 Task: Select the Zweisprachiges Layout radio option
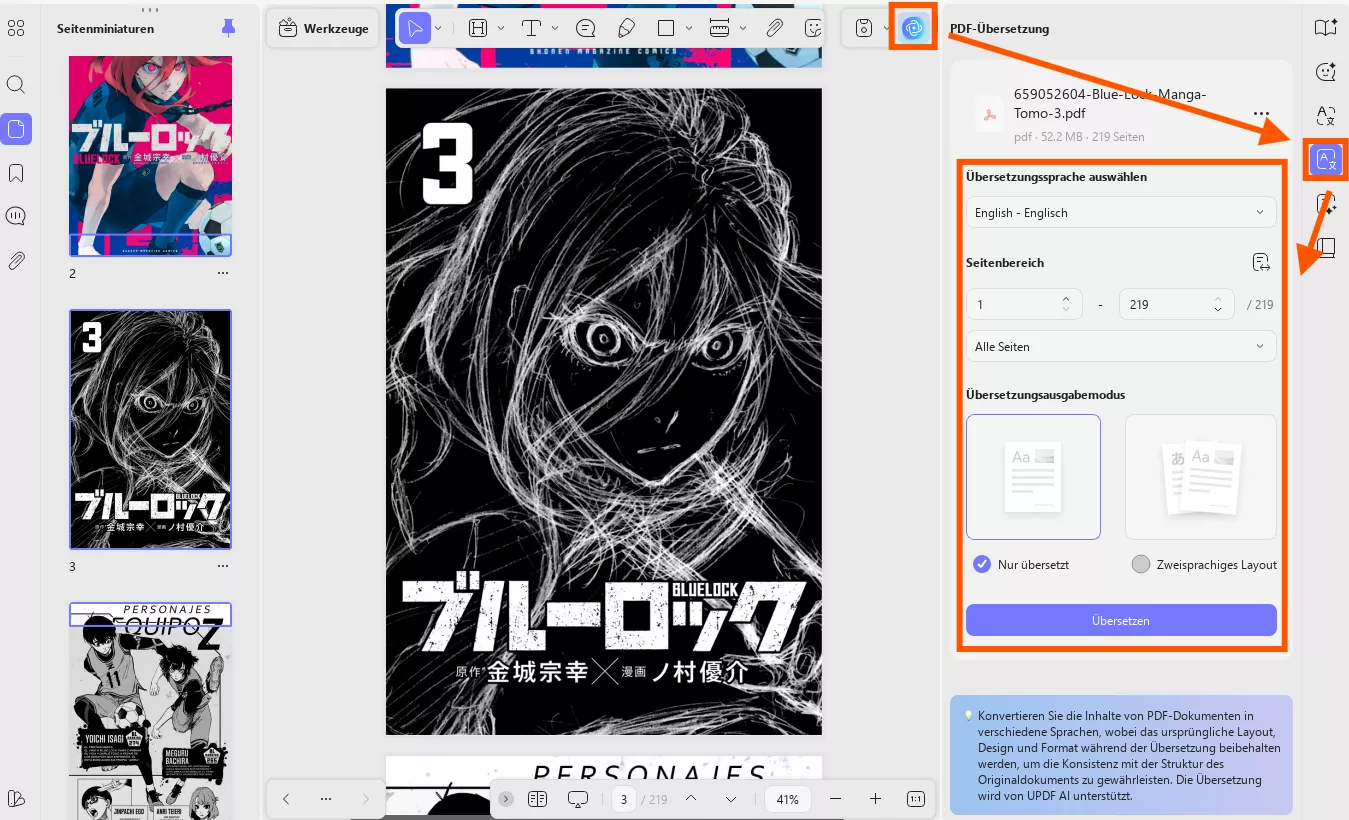click(x=1140, y=564)
